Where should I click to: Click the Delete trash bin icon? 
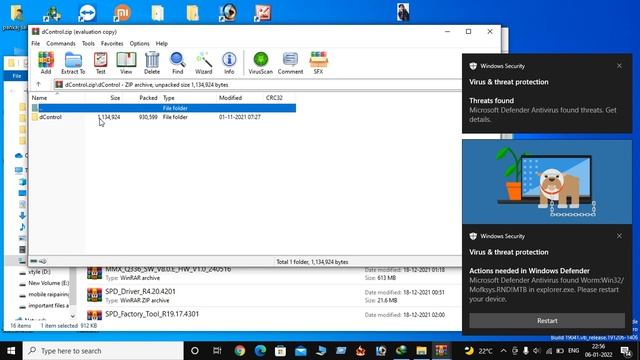tap(152, 63)
